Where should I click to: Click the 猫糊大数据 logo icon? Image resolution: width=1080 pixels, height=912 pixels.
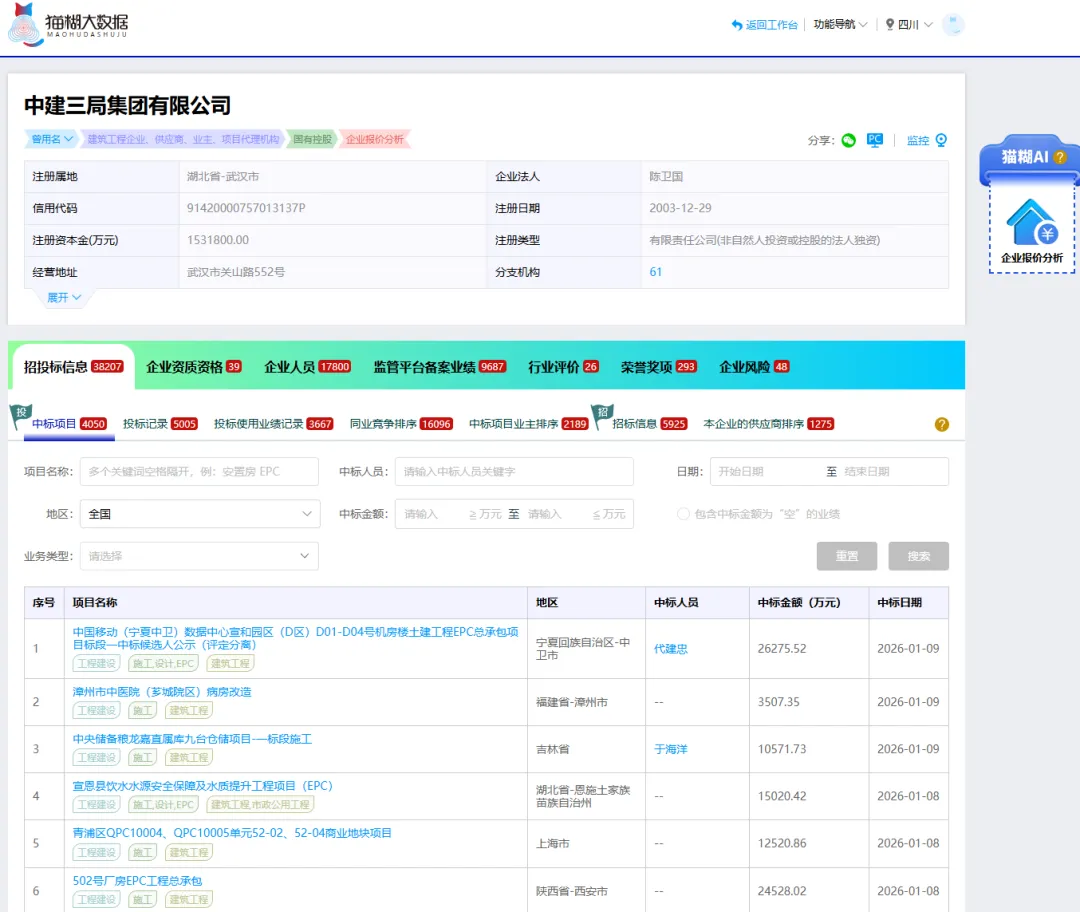[x=24, y=25]
